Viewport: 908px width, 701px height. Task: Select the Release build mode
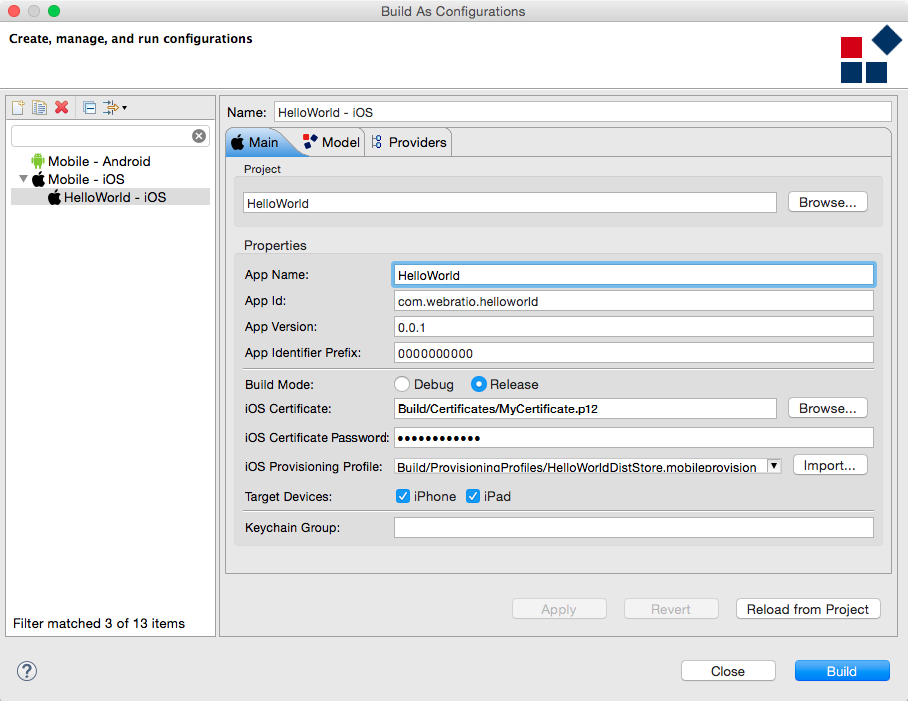478,384
